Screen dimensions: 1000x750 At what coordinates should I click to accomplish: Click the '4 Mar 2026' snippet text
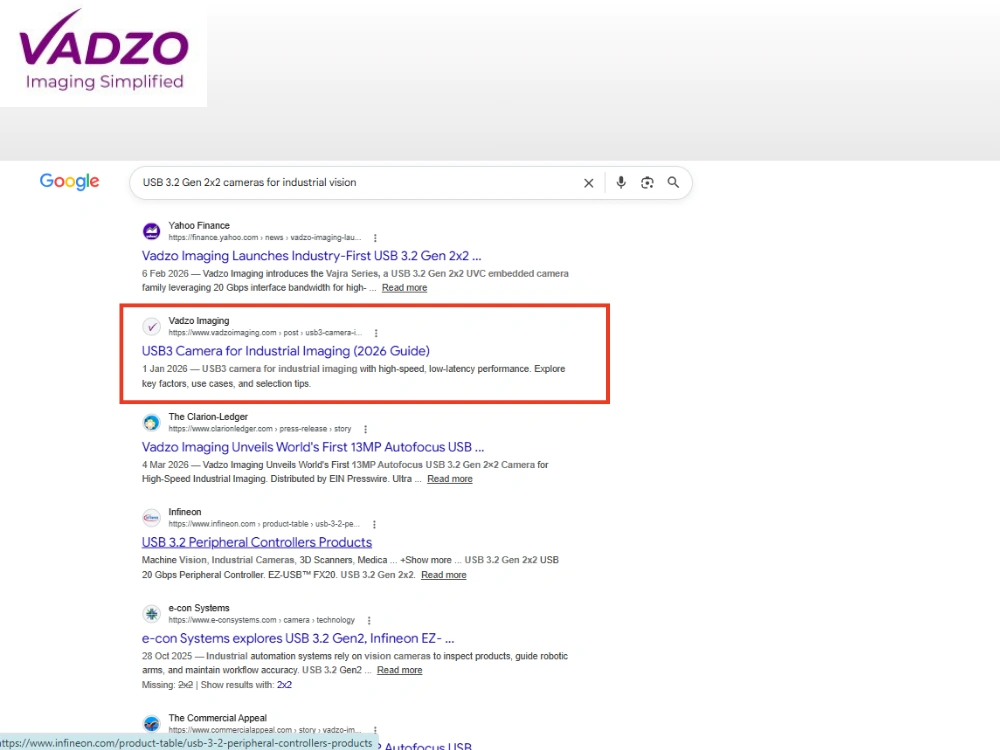coord(165,465)
